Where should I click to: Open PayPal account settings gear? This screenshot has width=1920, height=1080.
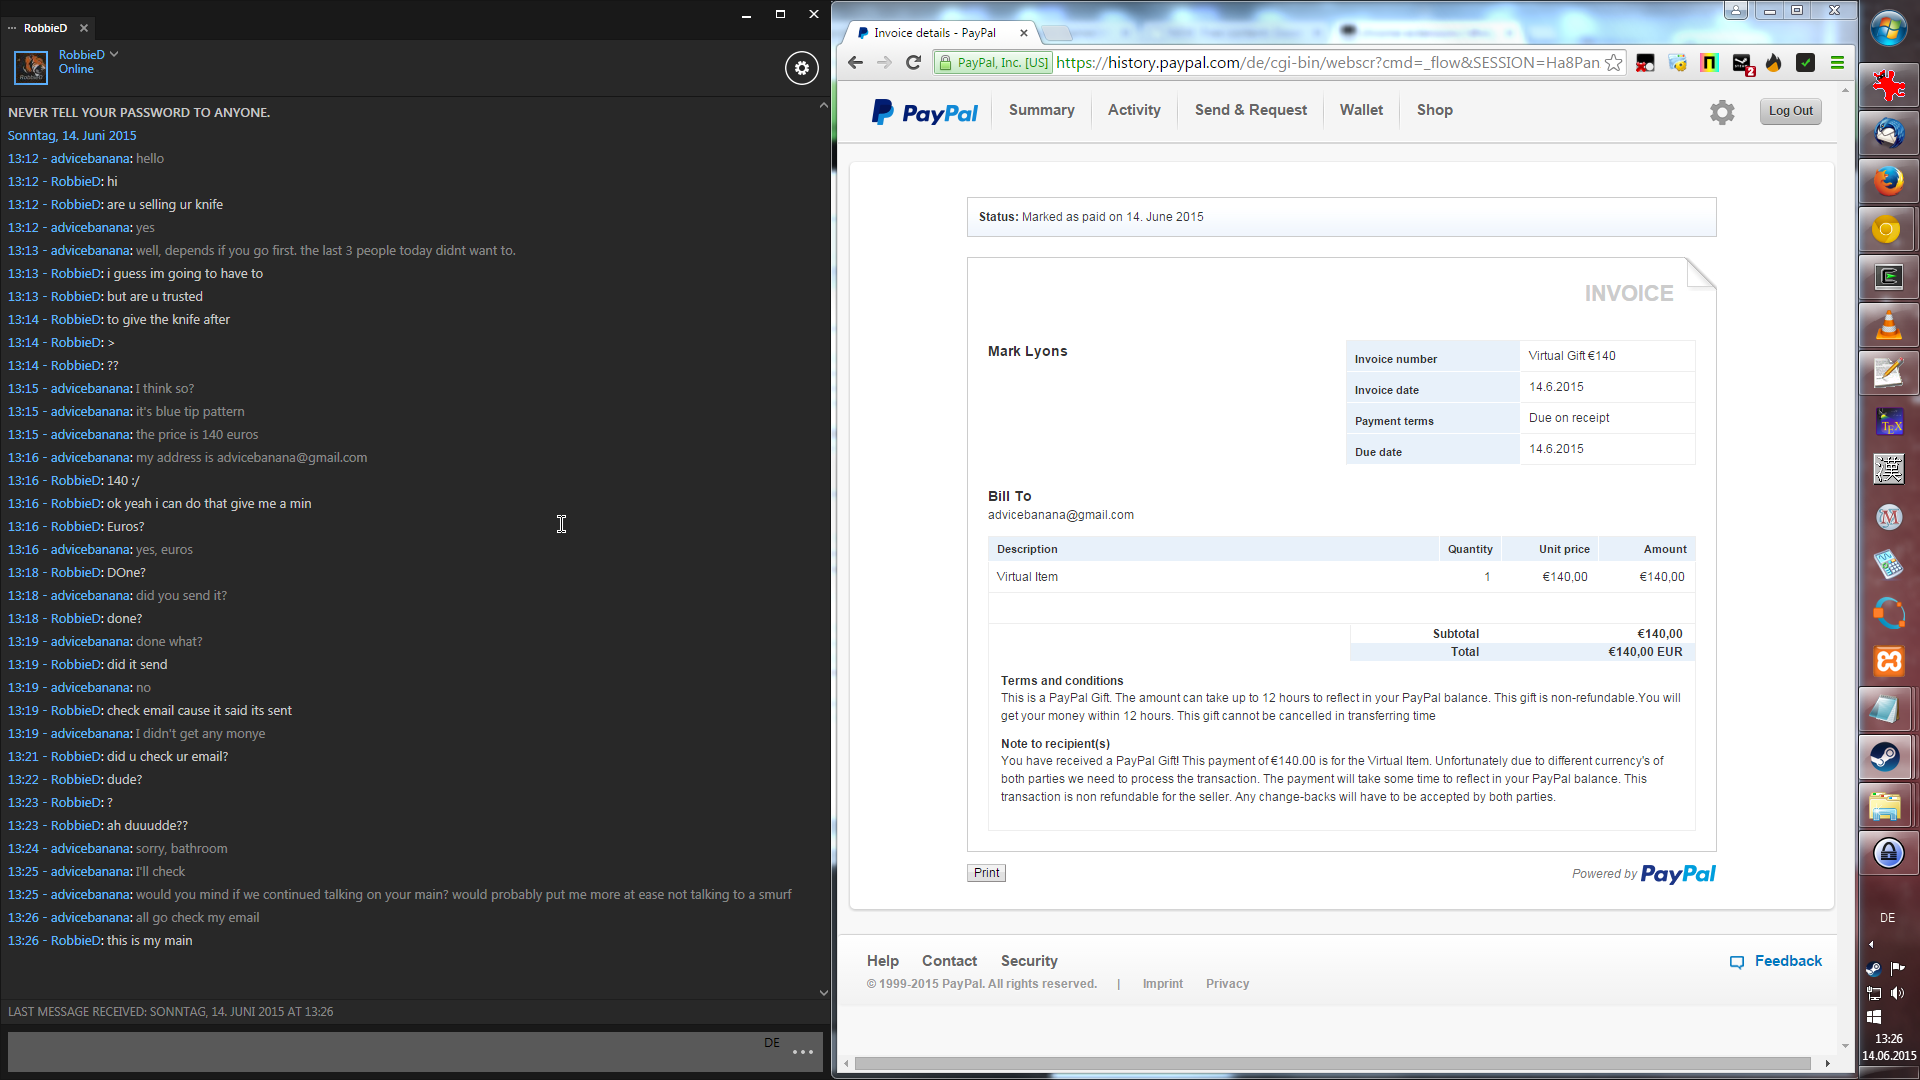tap(1721, 112)
